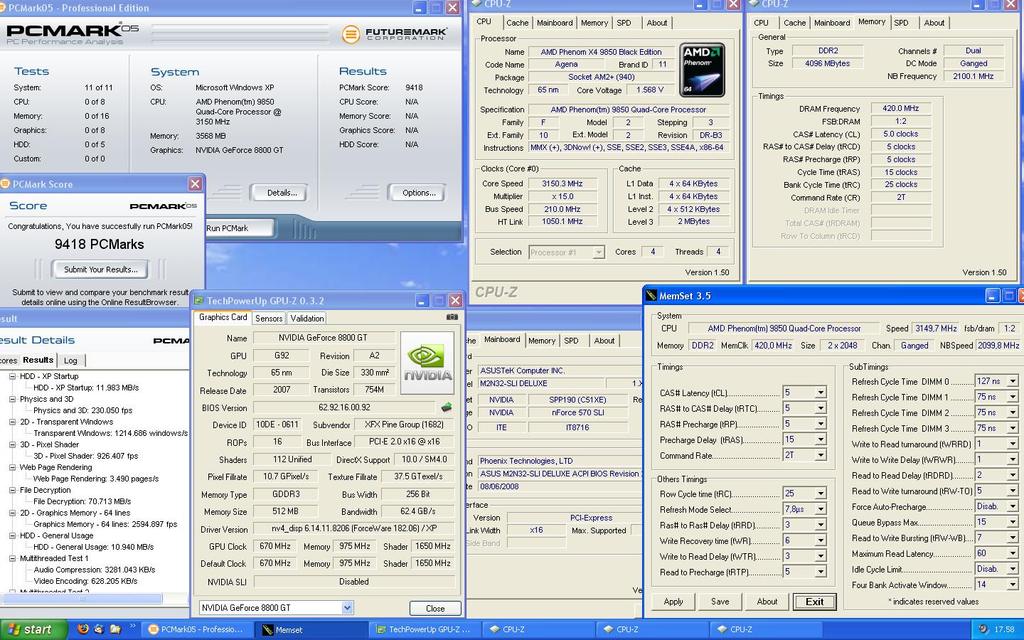Open Refresh Cycle Time DIMM 0 dropdown
This screenshot has width=1024, height=640.
[1013, 381]
